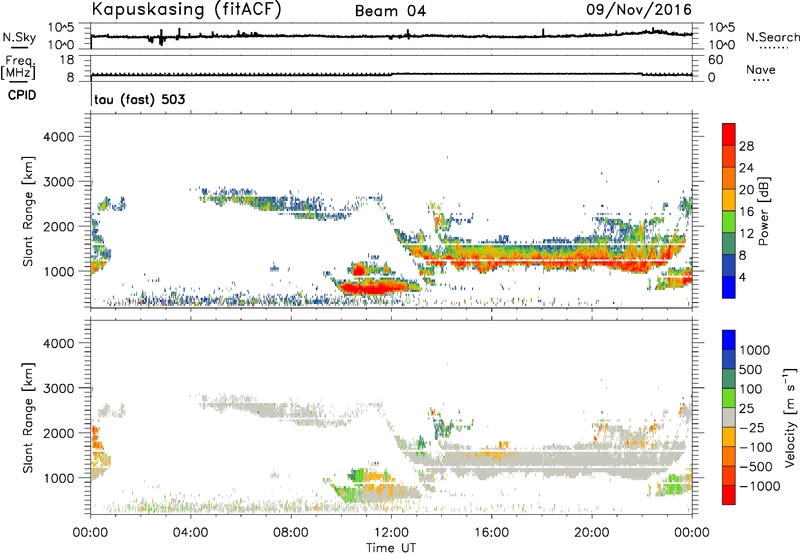
Task: Click the '60' Nave axis tick
Action: tap(715, 60)
